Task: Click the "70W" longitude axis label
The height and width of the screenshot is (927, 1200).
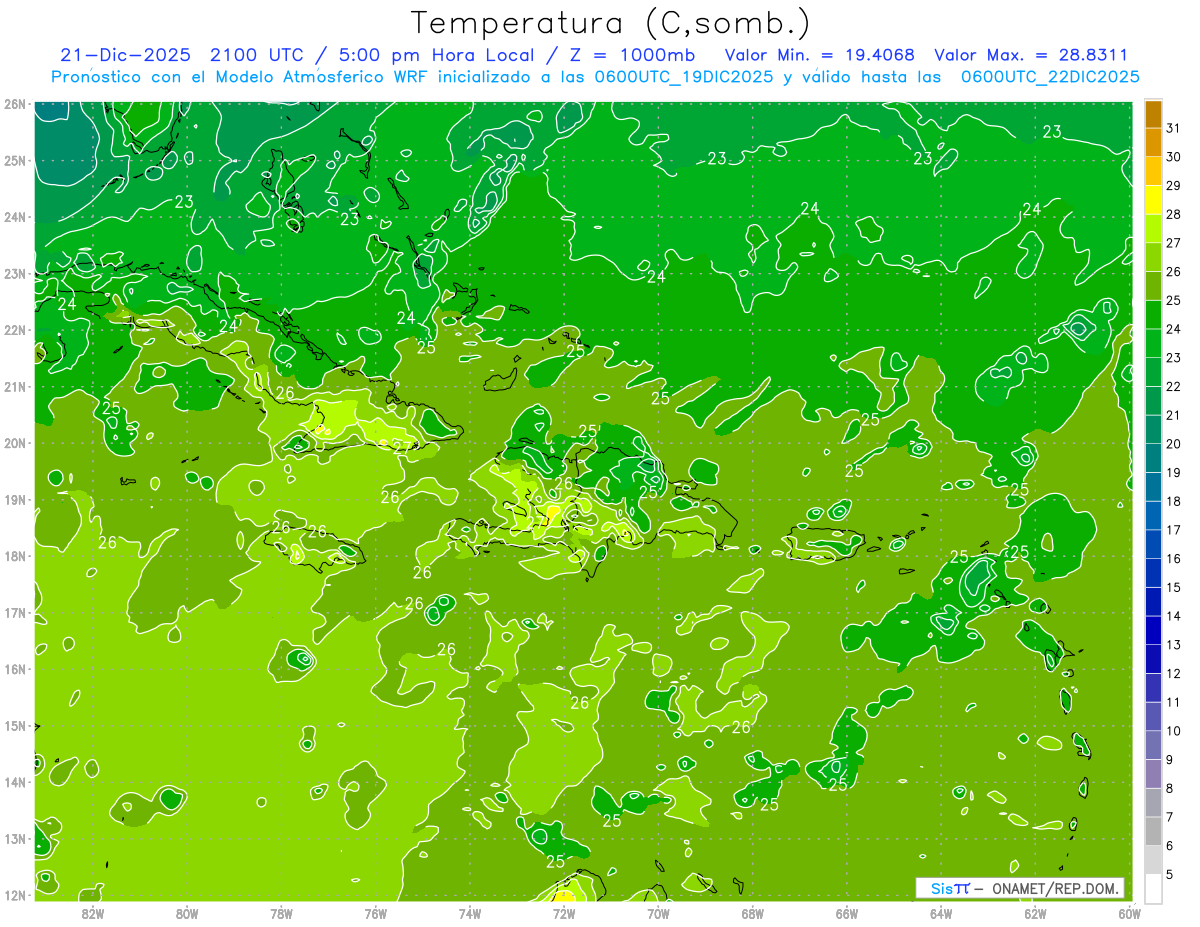Action: click(658, 913)
